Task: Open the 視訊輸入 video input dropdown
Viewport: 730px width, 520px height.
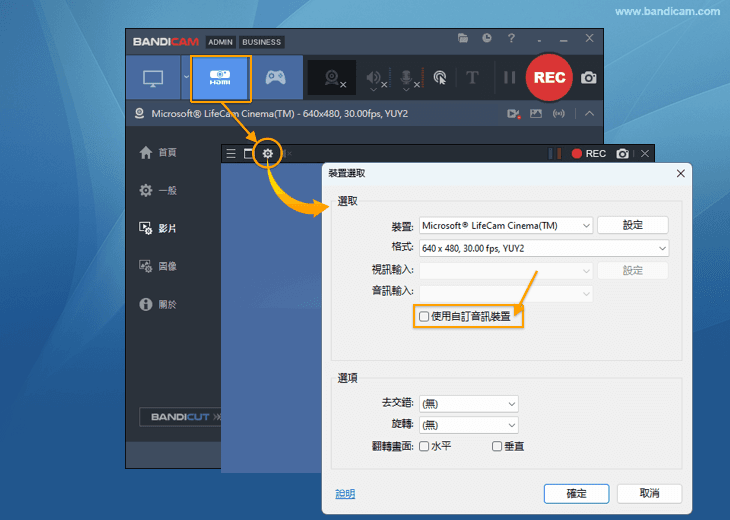Action: (506, 271)
